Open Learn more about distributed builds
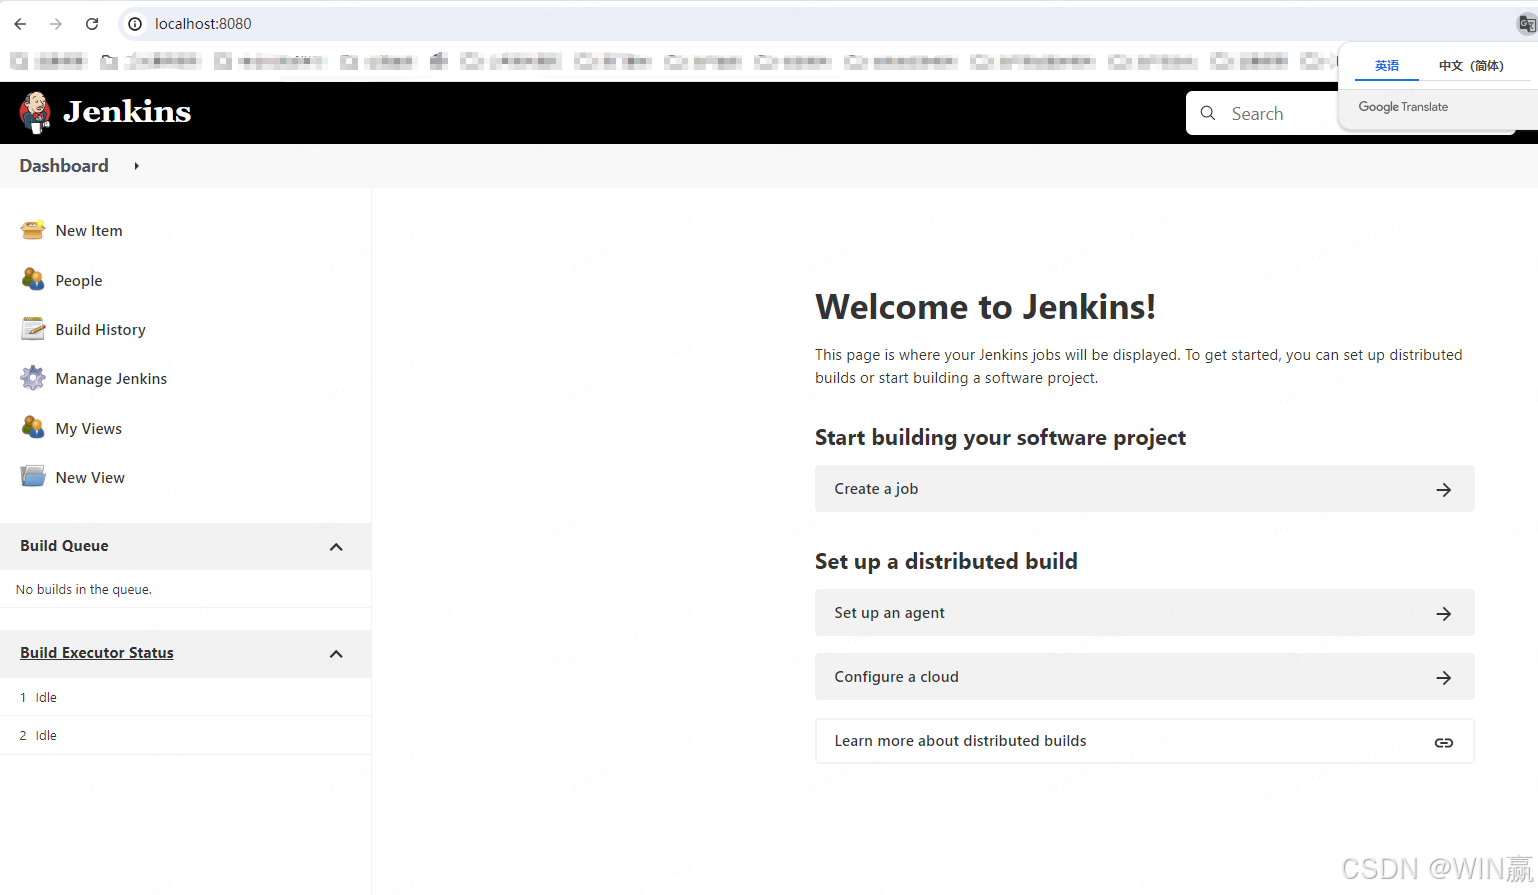The width and height of the screenshot is (1538, 895). pyautogui.click(x=1144, y=741)
